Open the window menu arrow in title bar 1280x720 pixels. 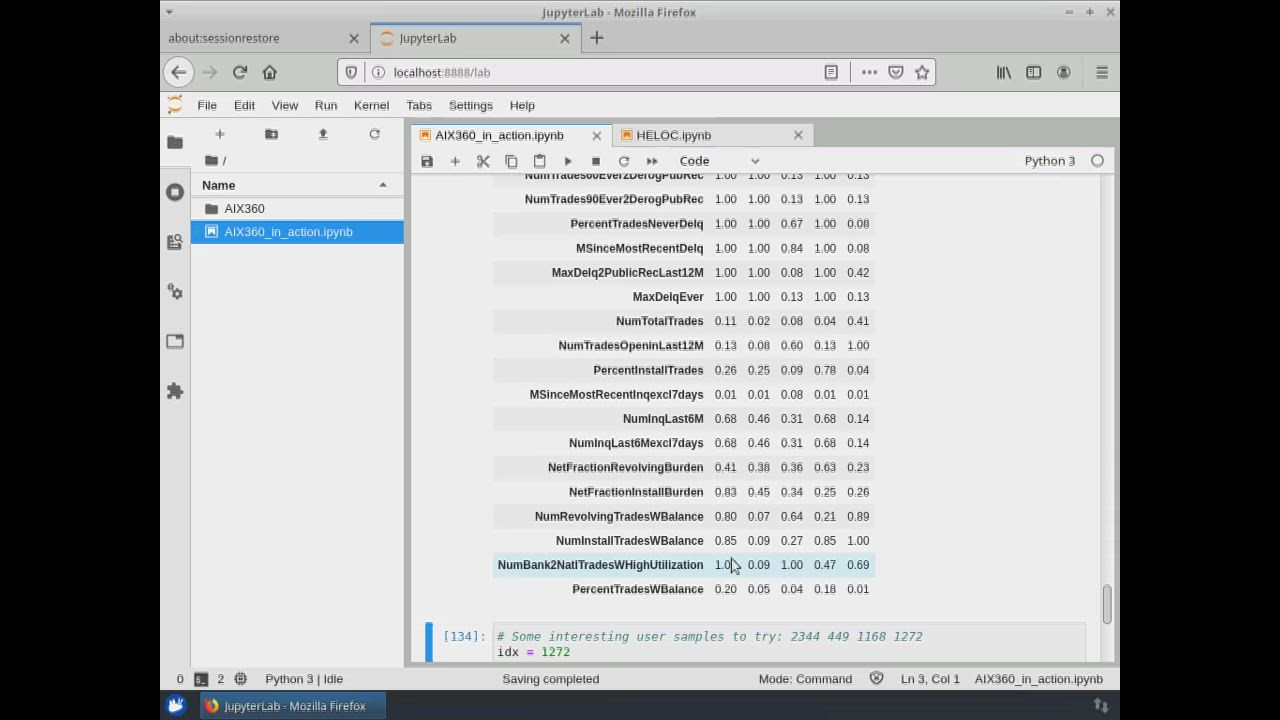click(x=169, y=12)
